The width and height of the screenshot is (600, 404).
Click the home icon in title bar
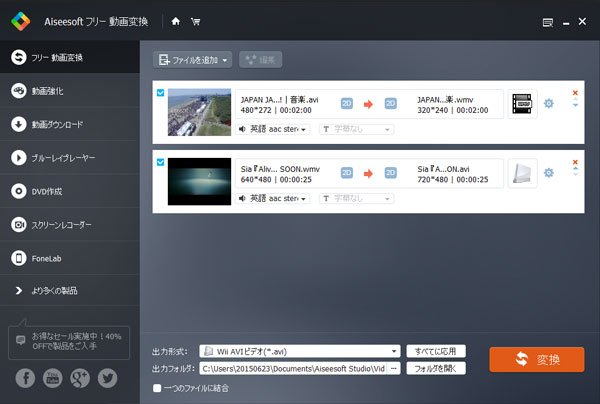[x=176, y=21]
